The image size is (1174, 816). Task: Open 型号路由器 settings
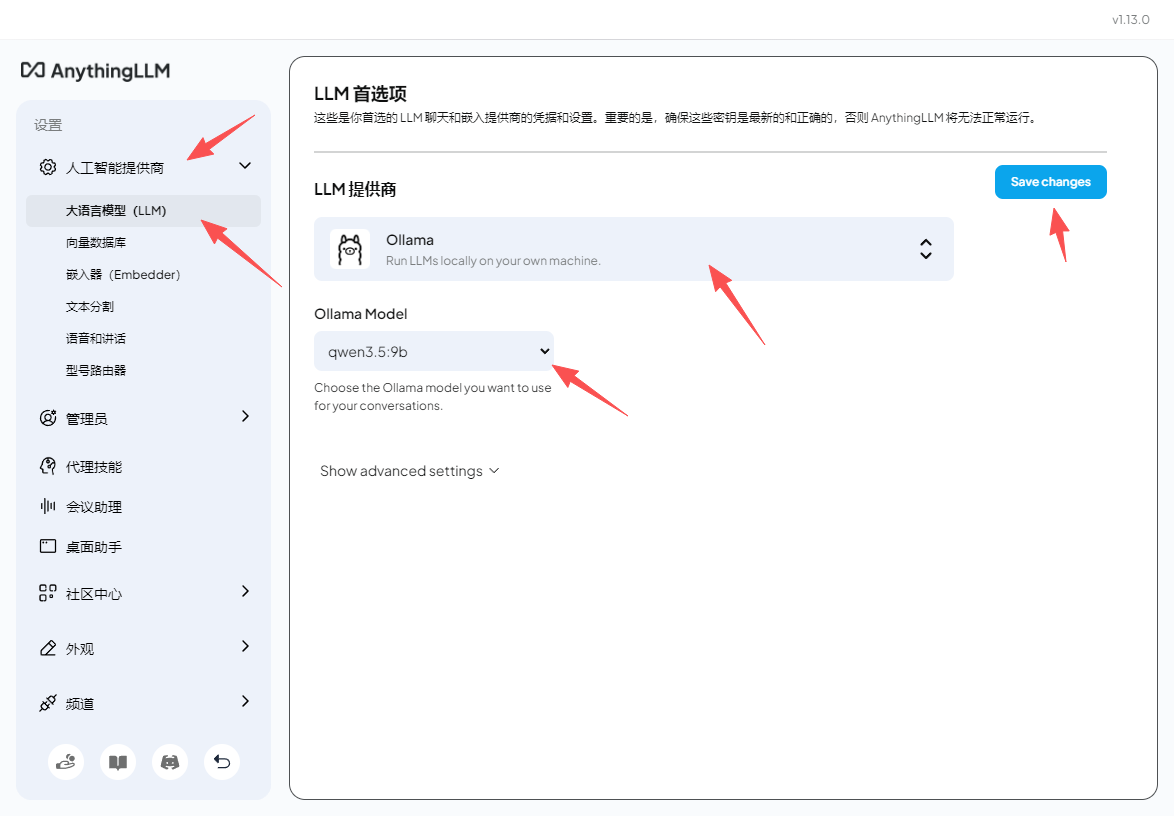[96, 371]
